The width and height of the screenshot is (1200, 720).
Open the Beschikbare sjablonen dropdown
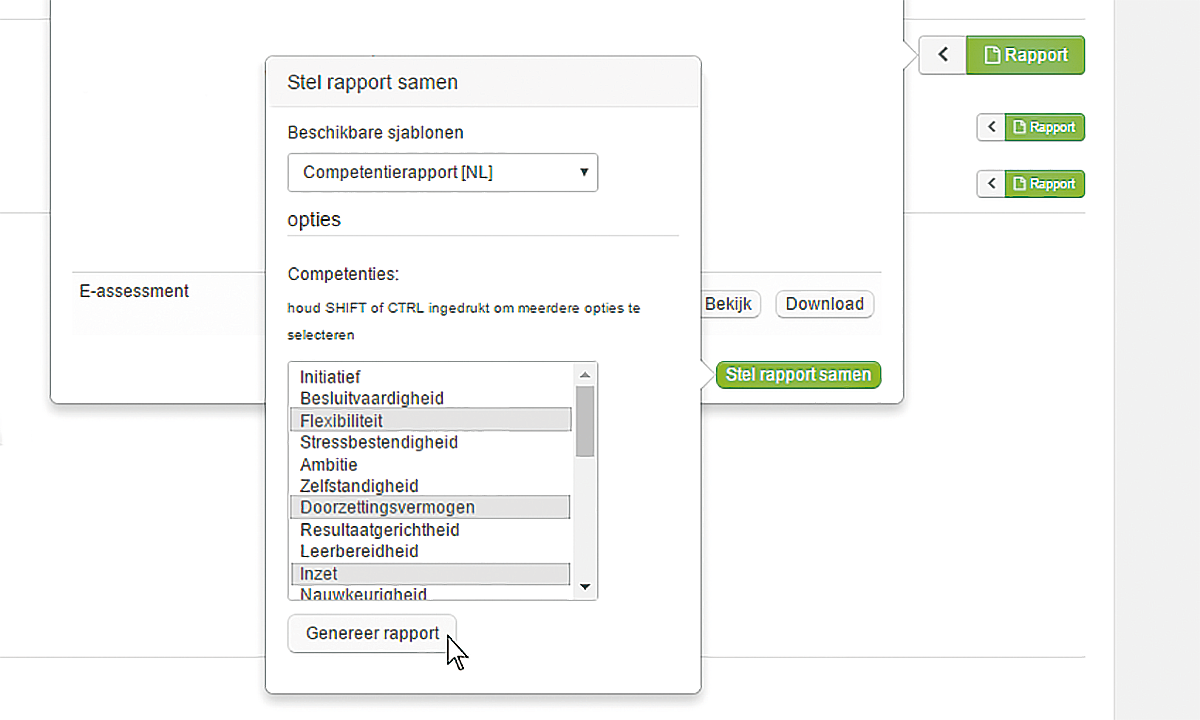coord(442,172)
